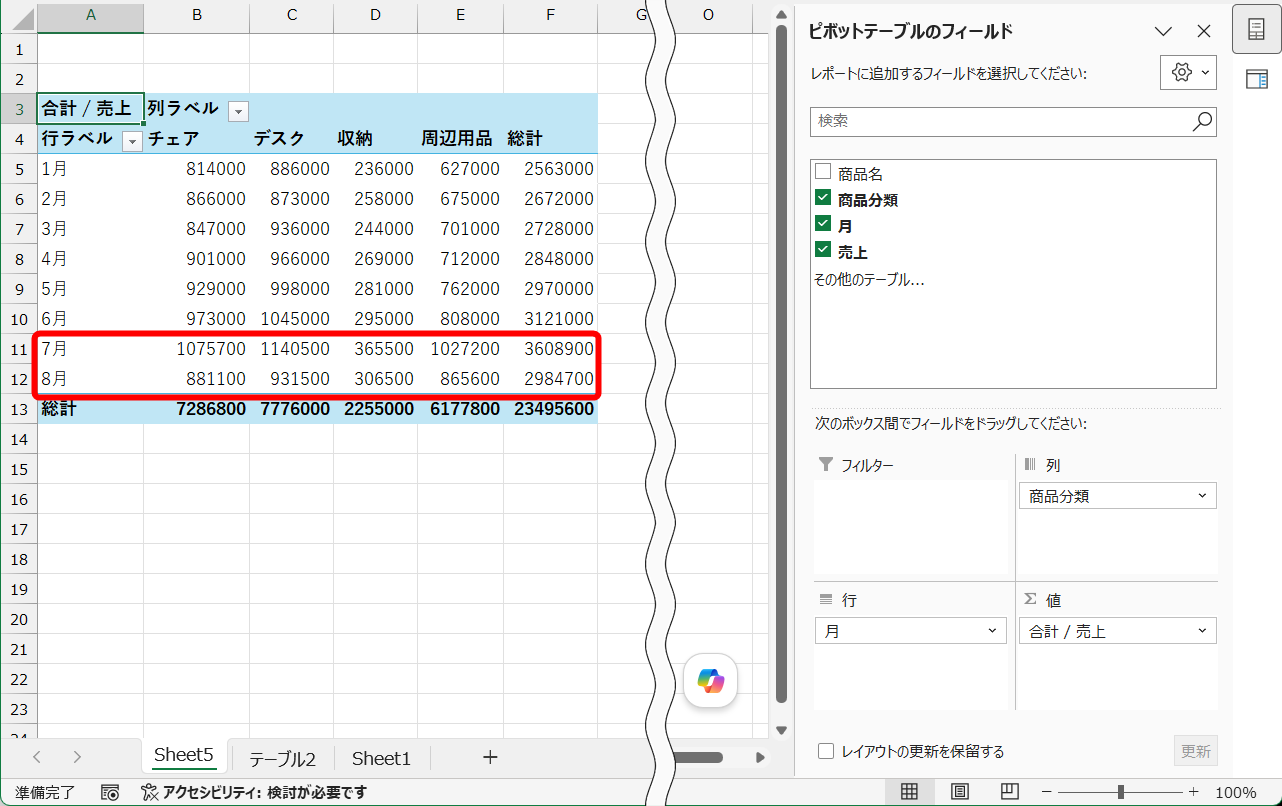The image size is (1282, 806).
Task: Select cell containing 3608900
Action: [551, 349]
